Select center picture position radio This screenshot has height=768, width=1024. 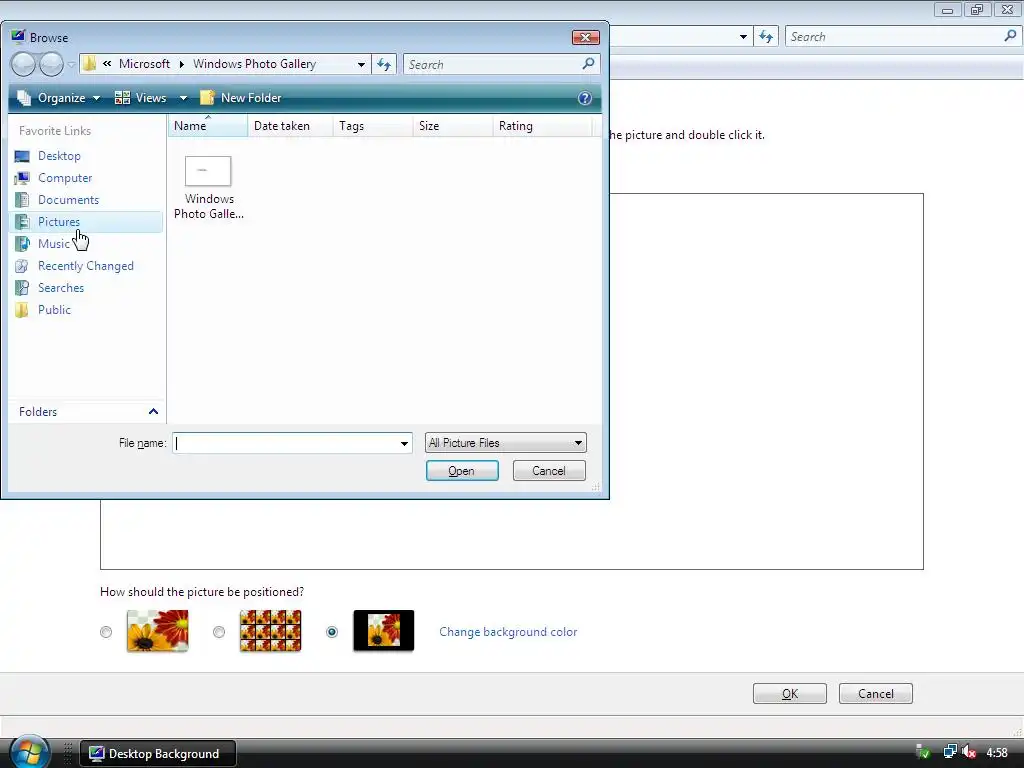[332, 632]
